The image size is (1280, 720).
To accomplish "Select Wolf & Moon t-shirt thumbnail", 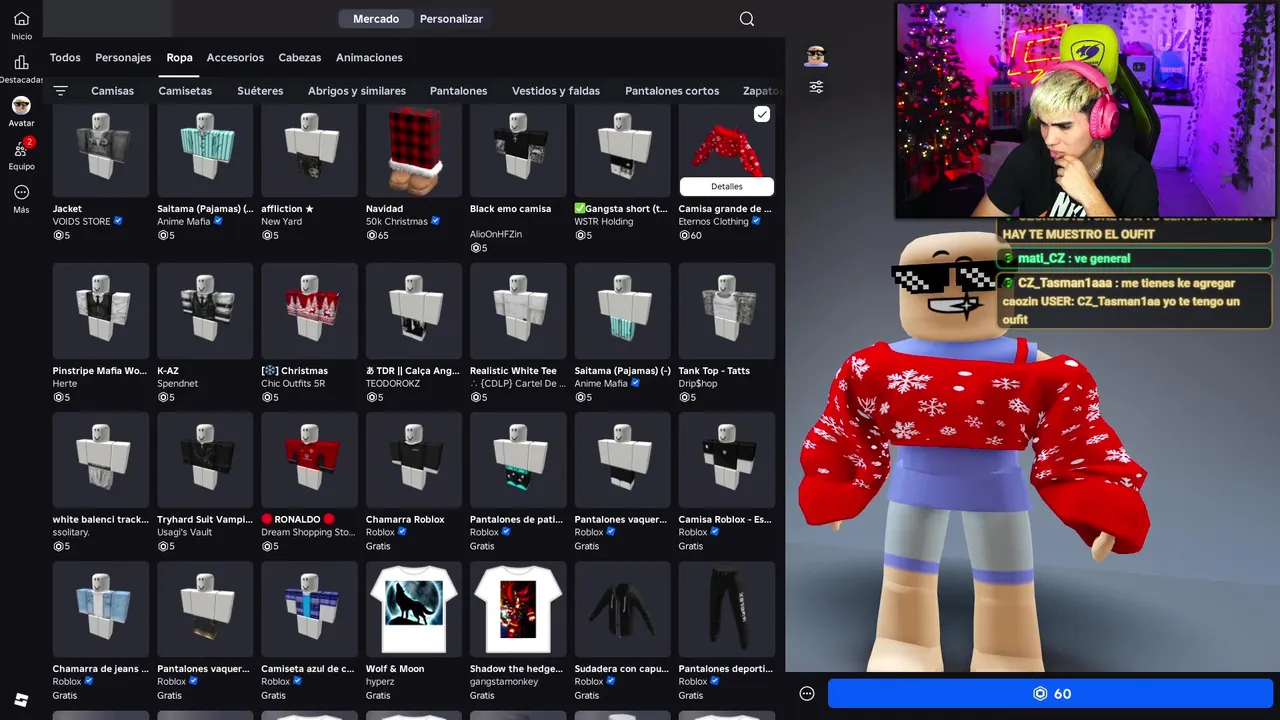I will [414, 609].
